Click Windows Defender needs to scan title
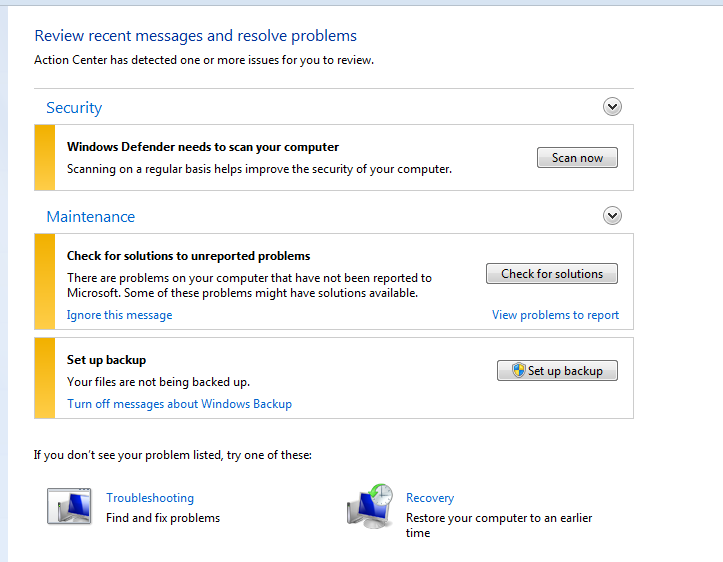Viewport: 723px width, 562px height. 203,147
